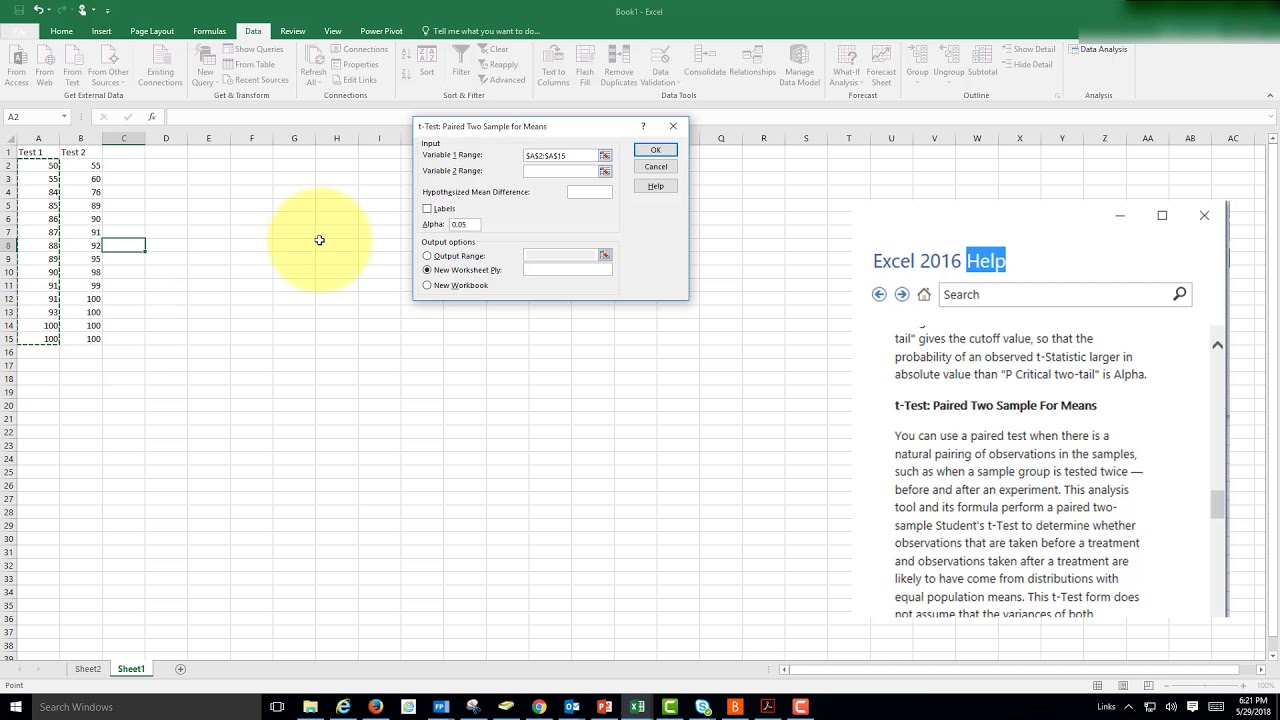Click the Variable 2 Range input field
Screen dimensions: 1280x720
pos(560,171)
